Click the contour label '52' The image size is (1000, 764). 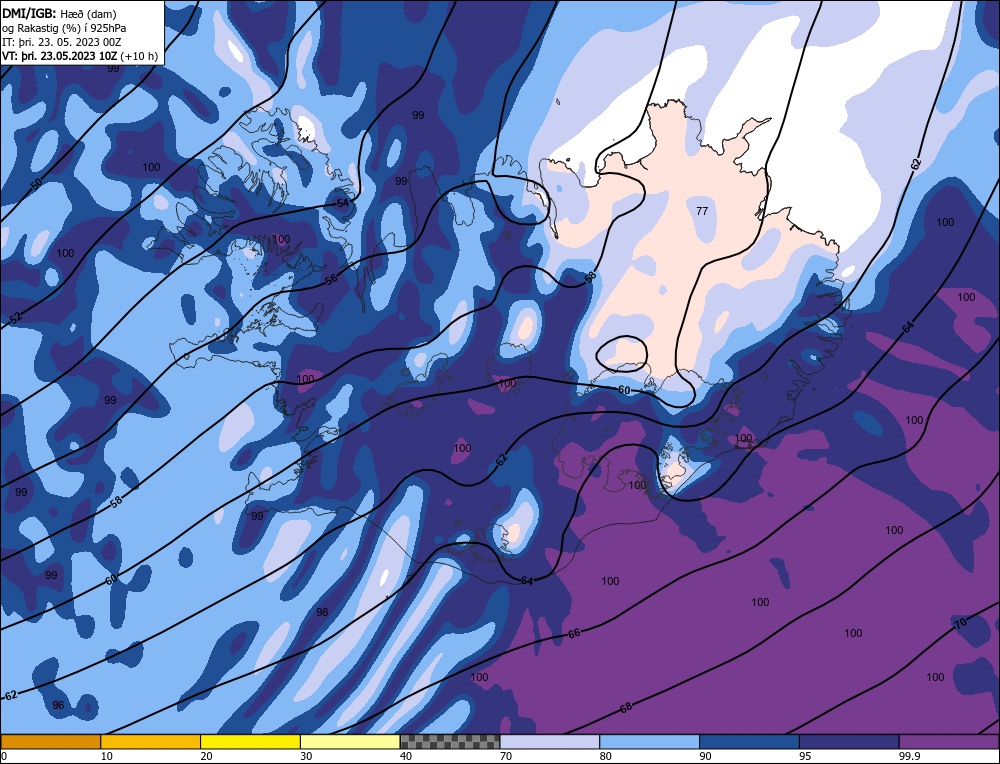click(x=16, y=318)
